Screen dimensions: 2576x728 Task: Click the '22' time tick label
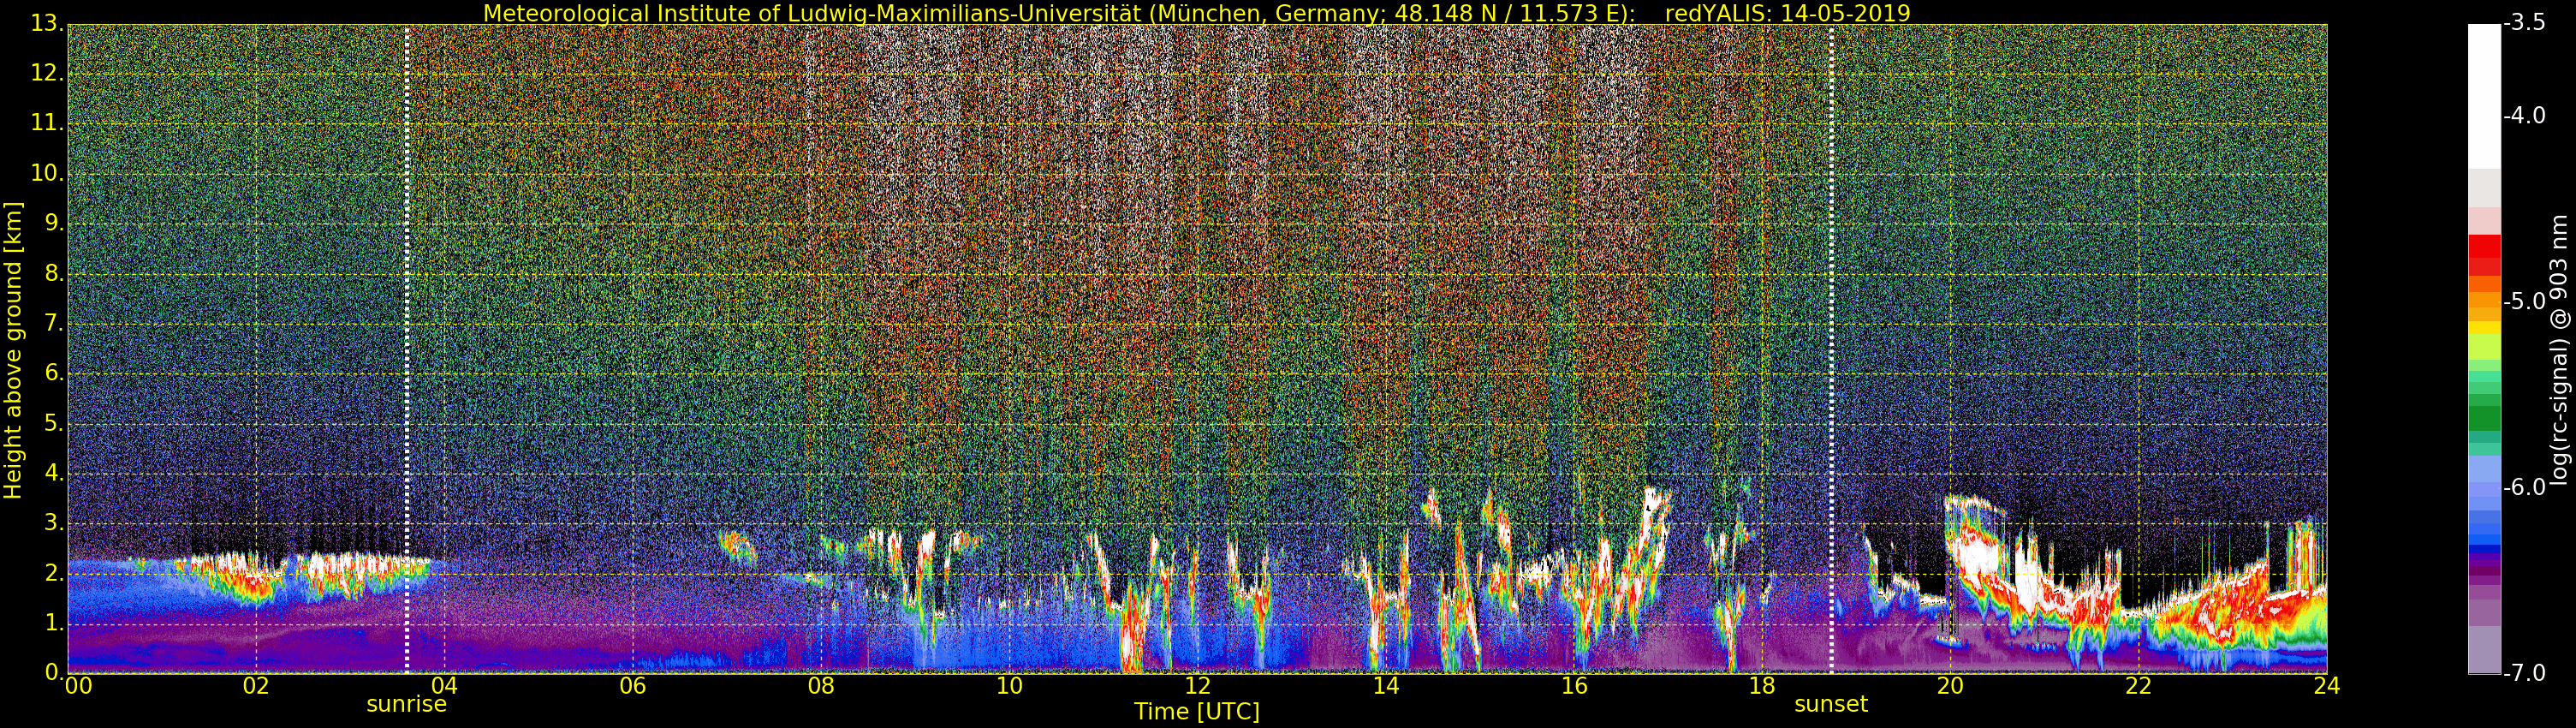pos(2138,685)
